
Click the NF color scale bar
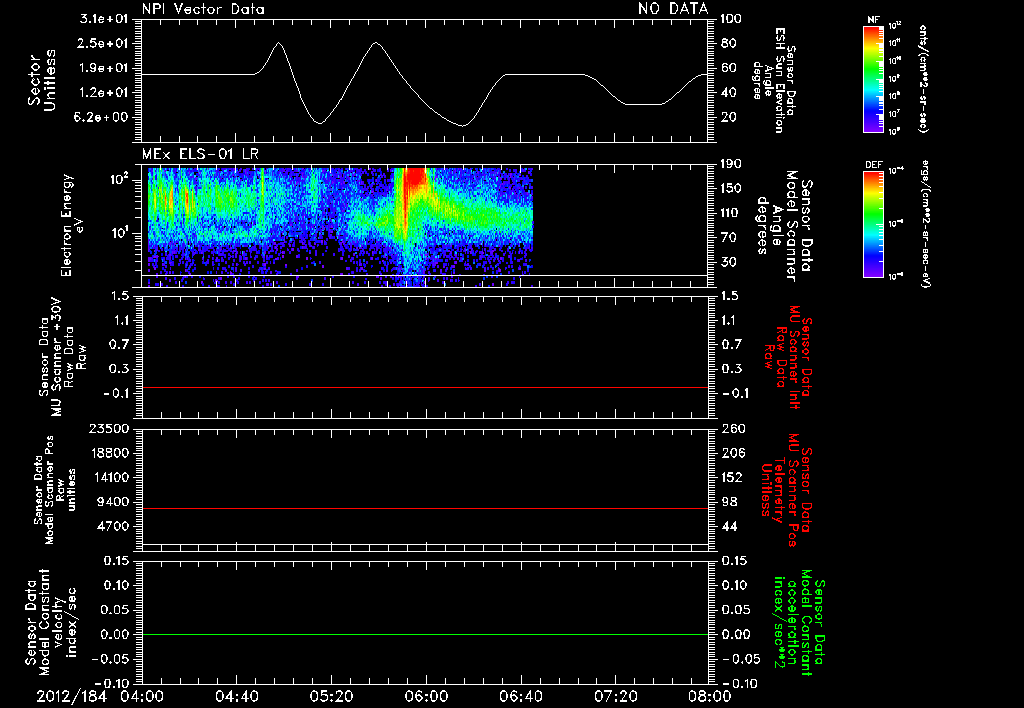point(873,79)
